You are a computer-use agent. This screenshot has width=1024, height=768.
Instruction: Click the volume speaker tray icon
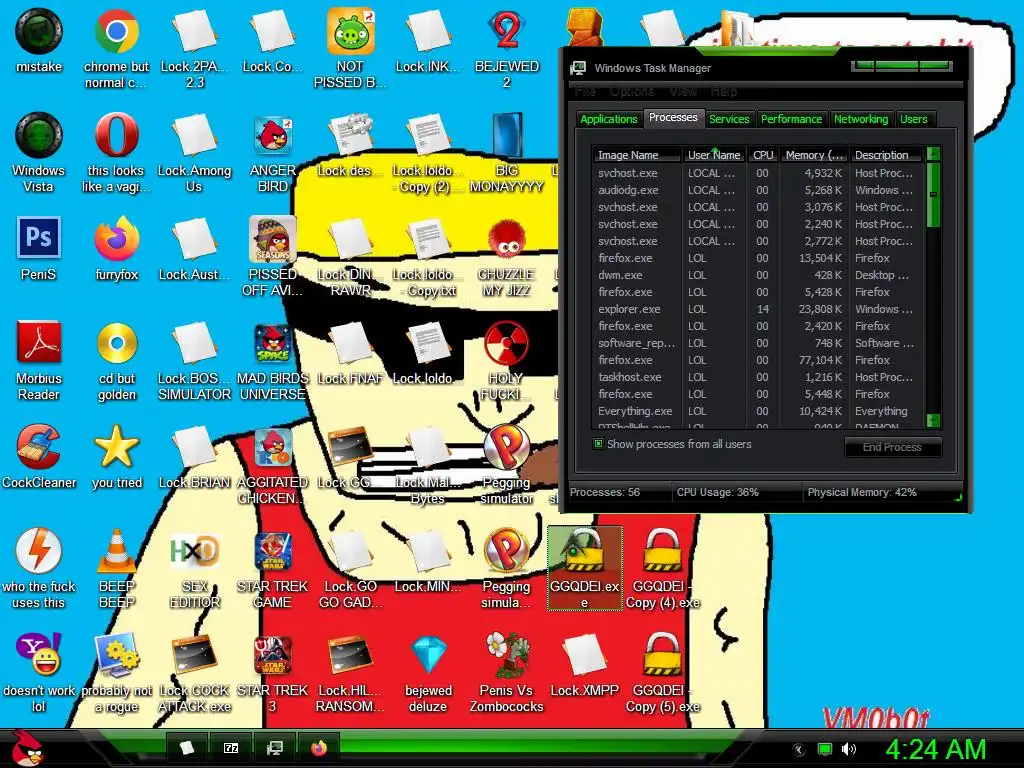coord(848,749)
